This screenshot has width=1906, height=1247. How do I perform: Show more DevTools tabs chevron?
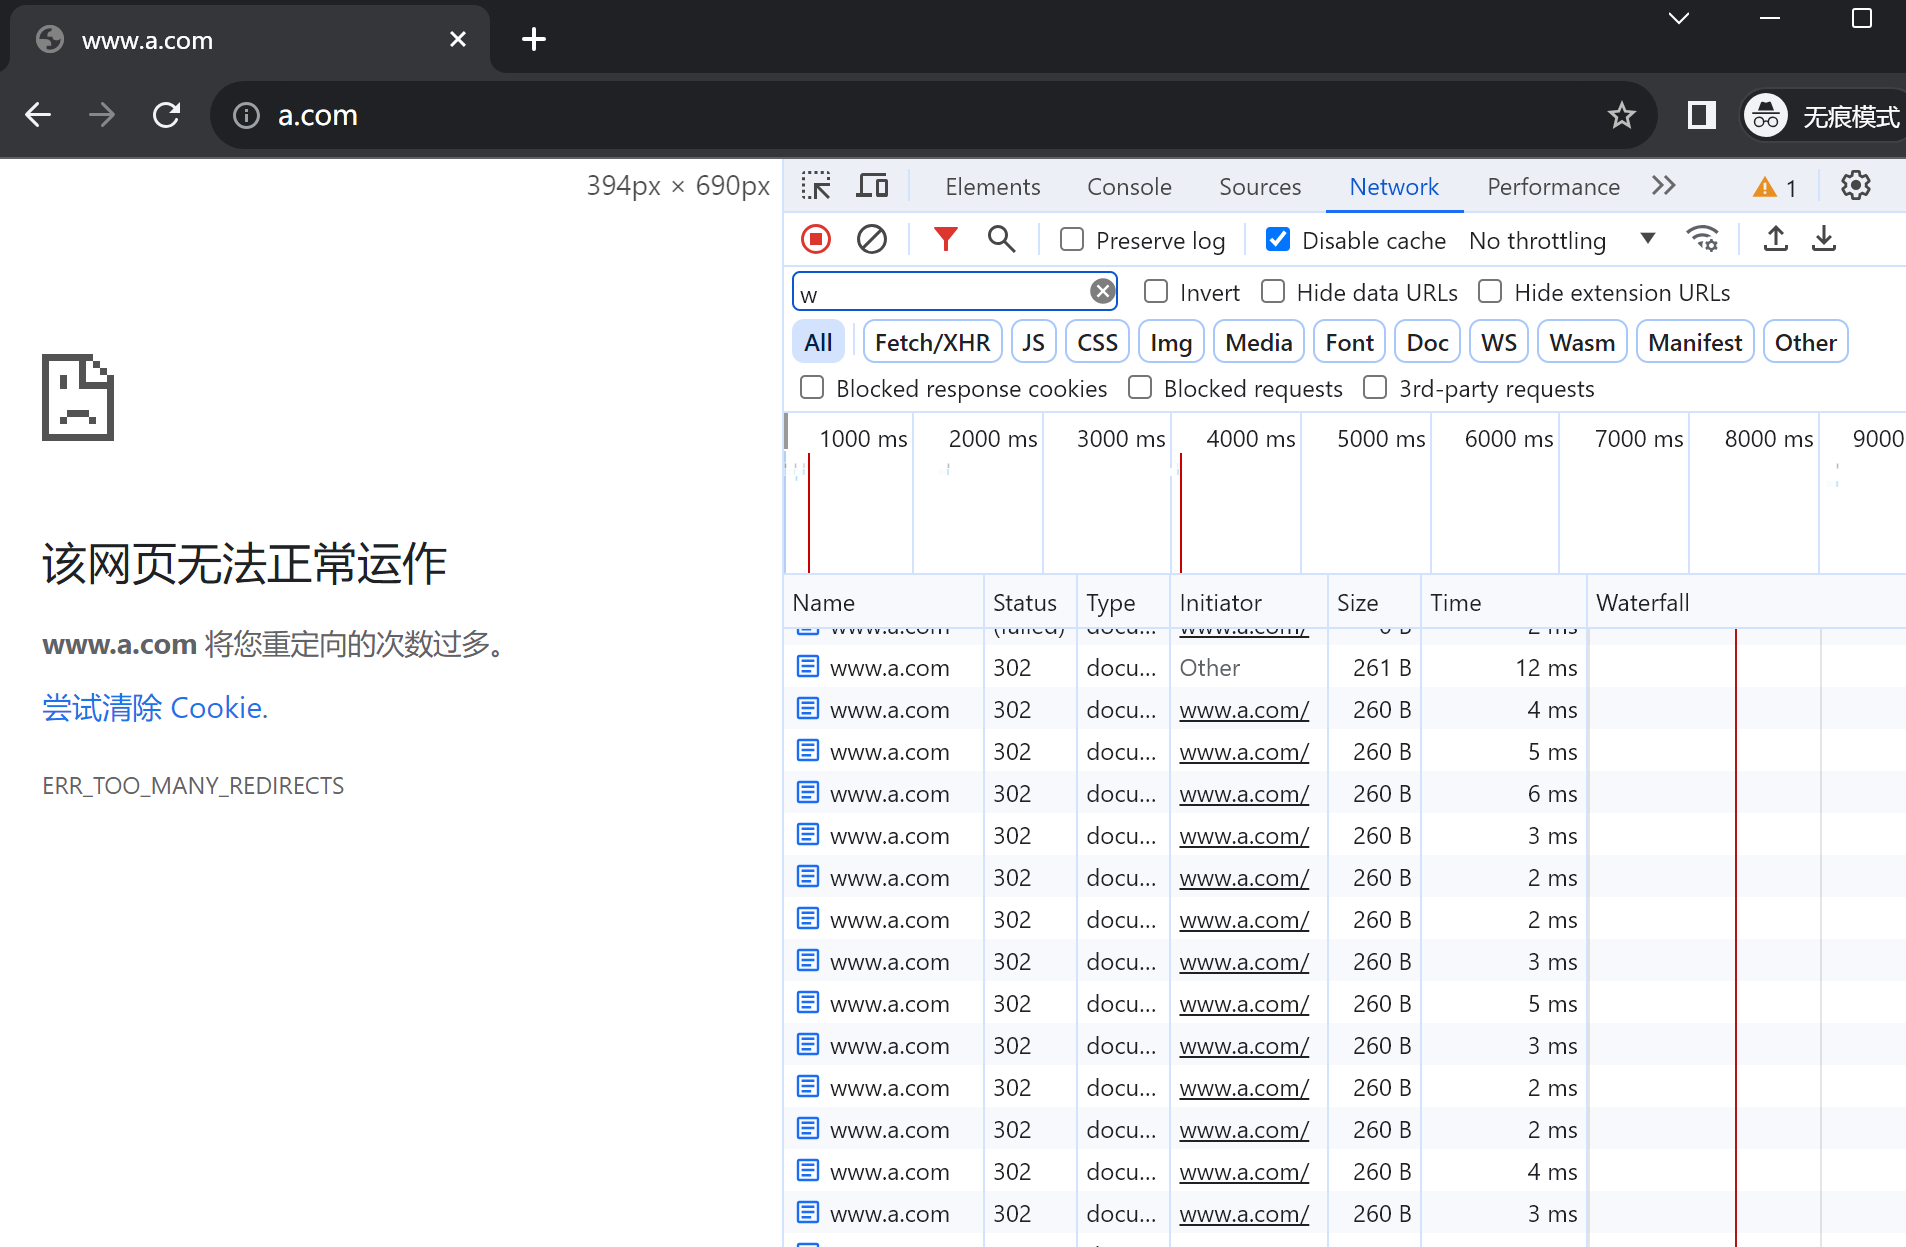click(x=1663, y=186)
